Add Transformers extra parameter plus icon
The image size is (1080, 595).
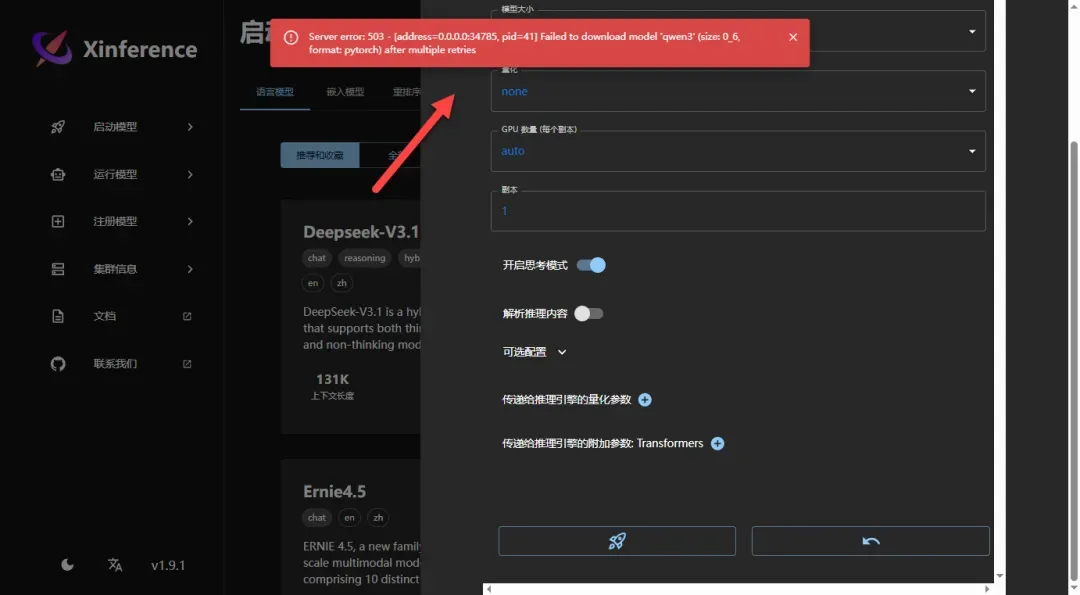(x=717, y=444)
